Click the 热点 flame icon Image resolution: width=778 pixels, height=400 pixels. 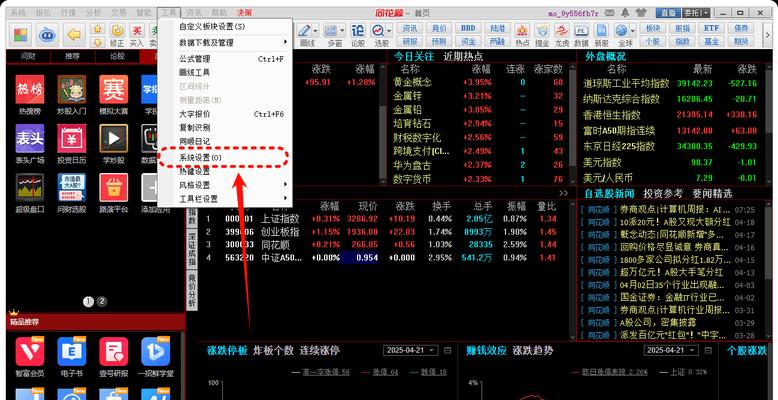[x=522, y=35]
